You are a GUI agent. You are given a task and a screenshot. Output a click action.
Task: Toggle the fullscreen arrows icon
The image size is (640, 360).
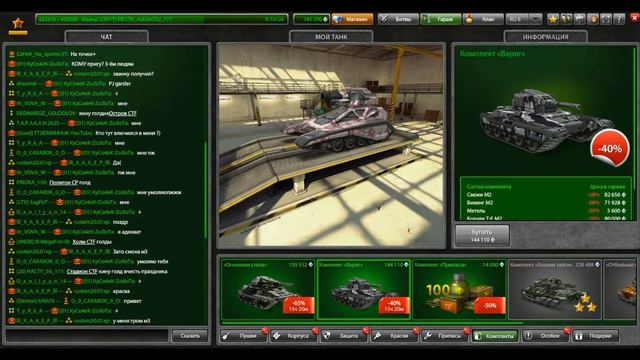tap(606, 19)
